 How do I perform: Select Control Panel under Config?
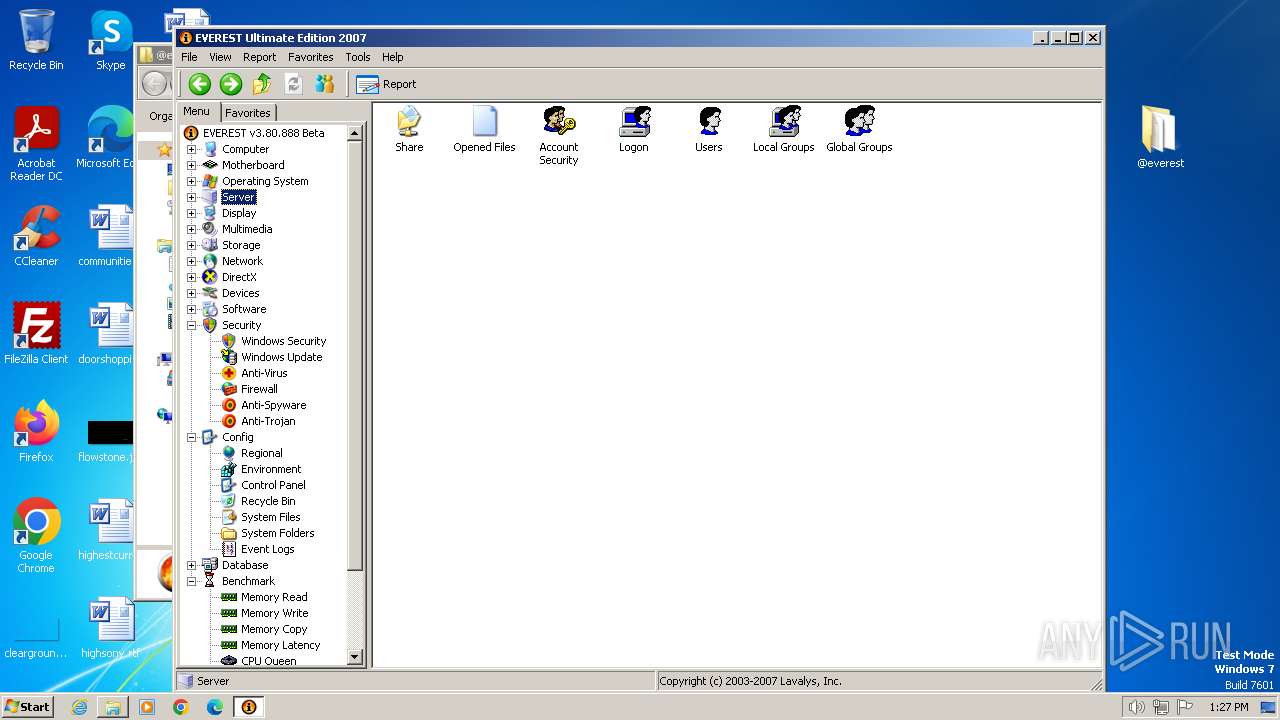(x=273, y=485)
